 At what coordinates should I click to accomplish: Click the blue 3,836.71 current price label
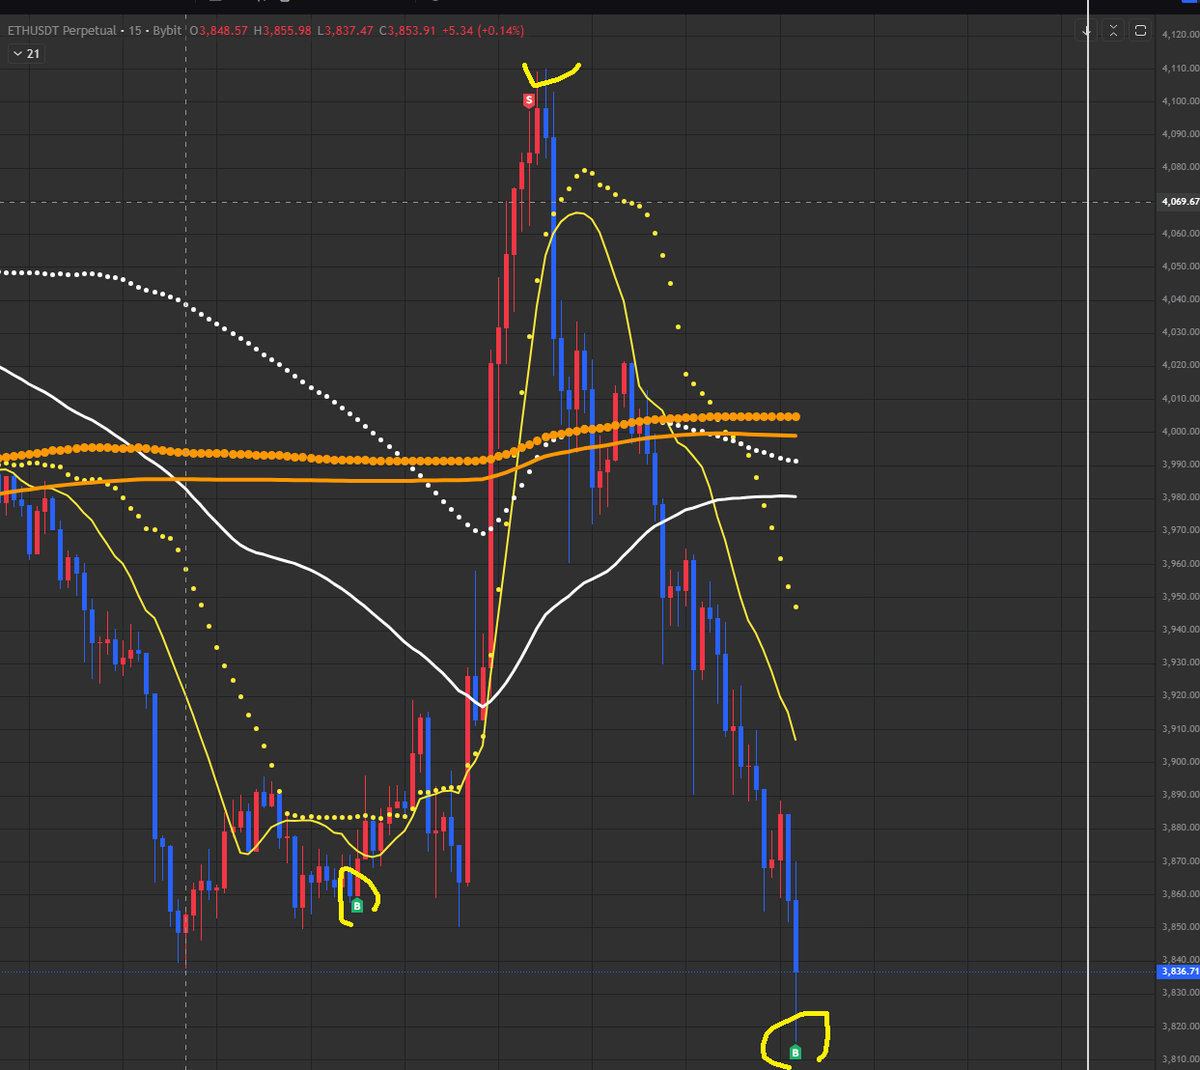(x=1179, y=971)
